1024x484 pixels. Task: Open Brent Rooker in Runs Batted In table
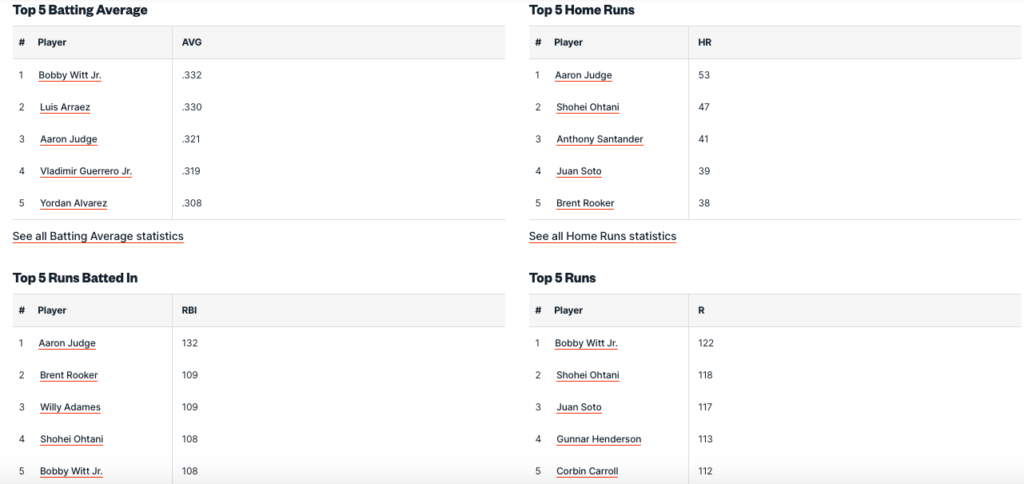(68, 375)
